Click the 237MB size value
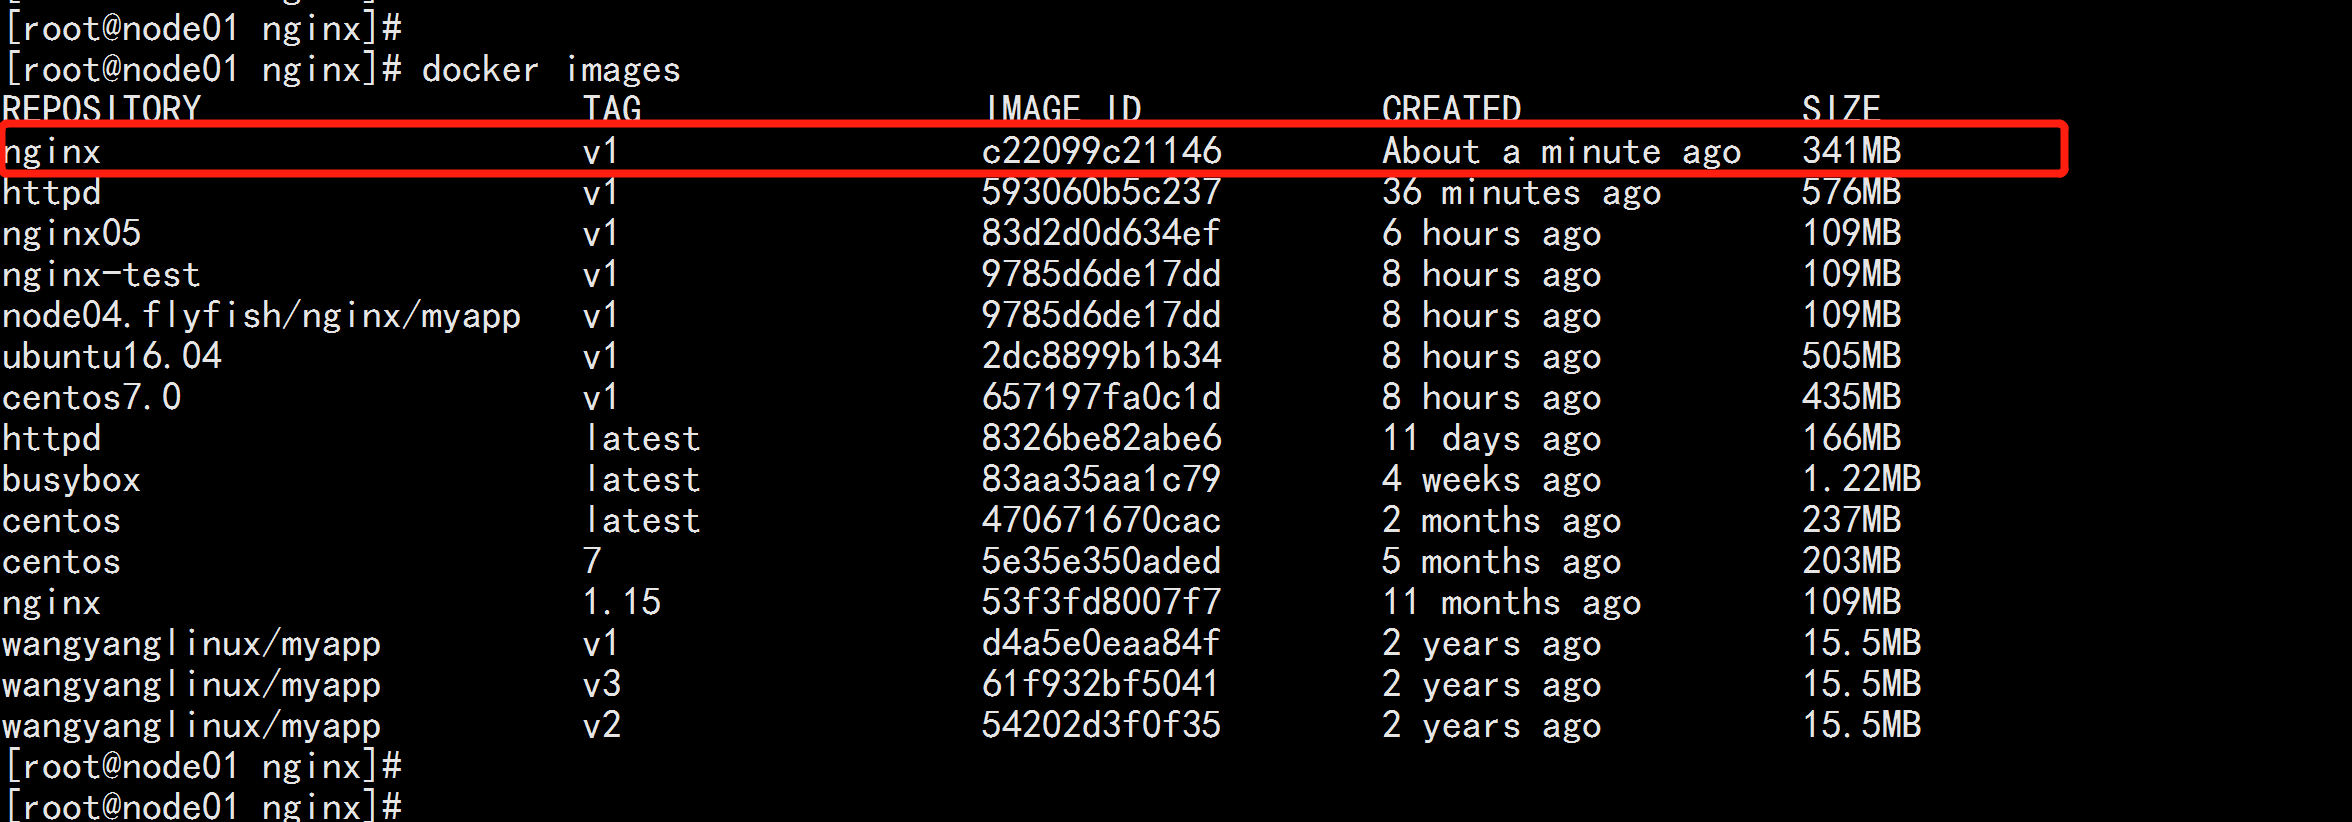Image resolution: width=2352 pixels, height=822 pixels. (x=1852, y=520)
